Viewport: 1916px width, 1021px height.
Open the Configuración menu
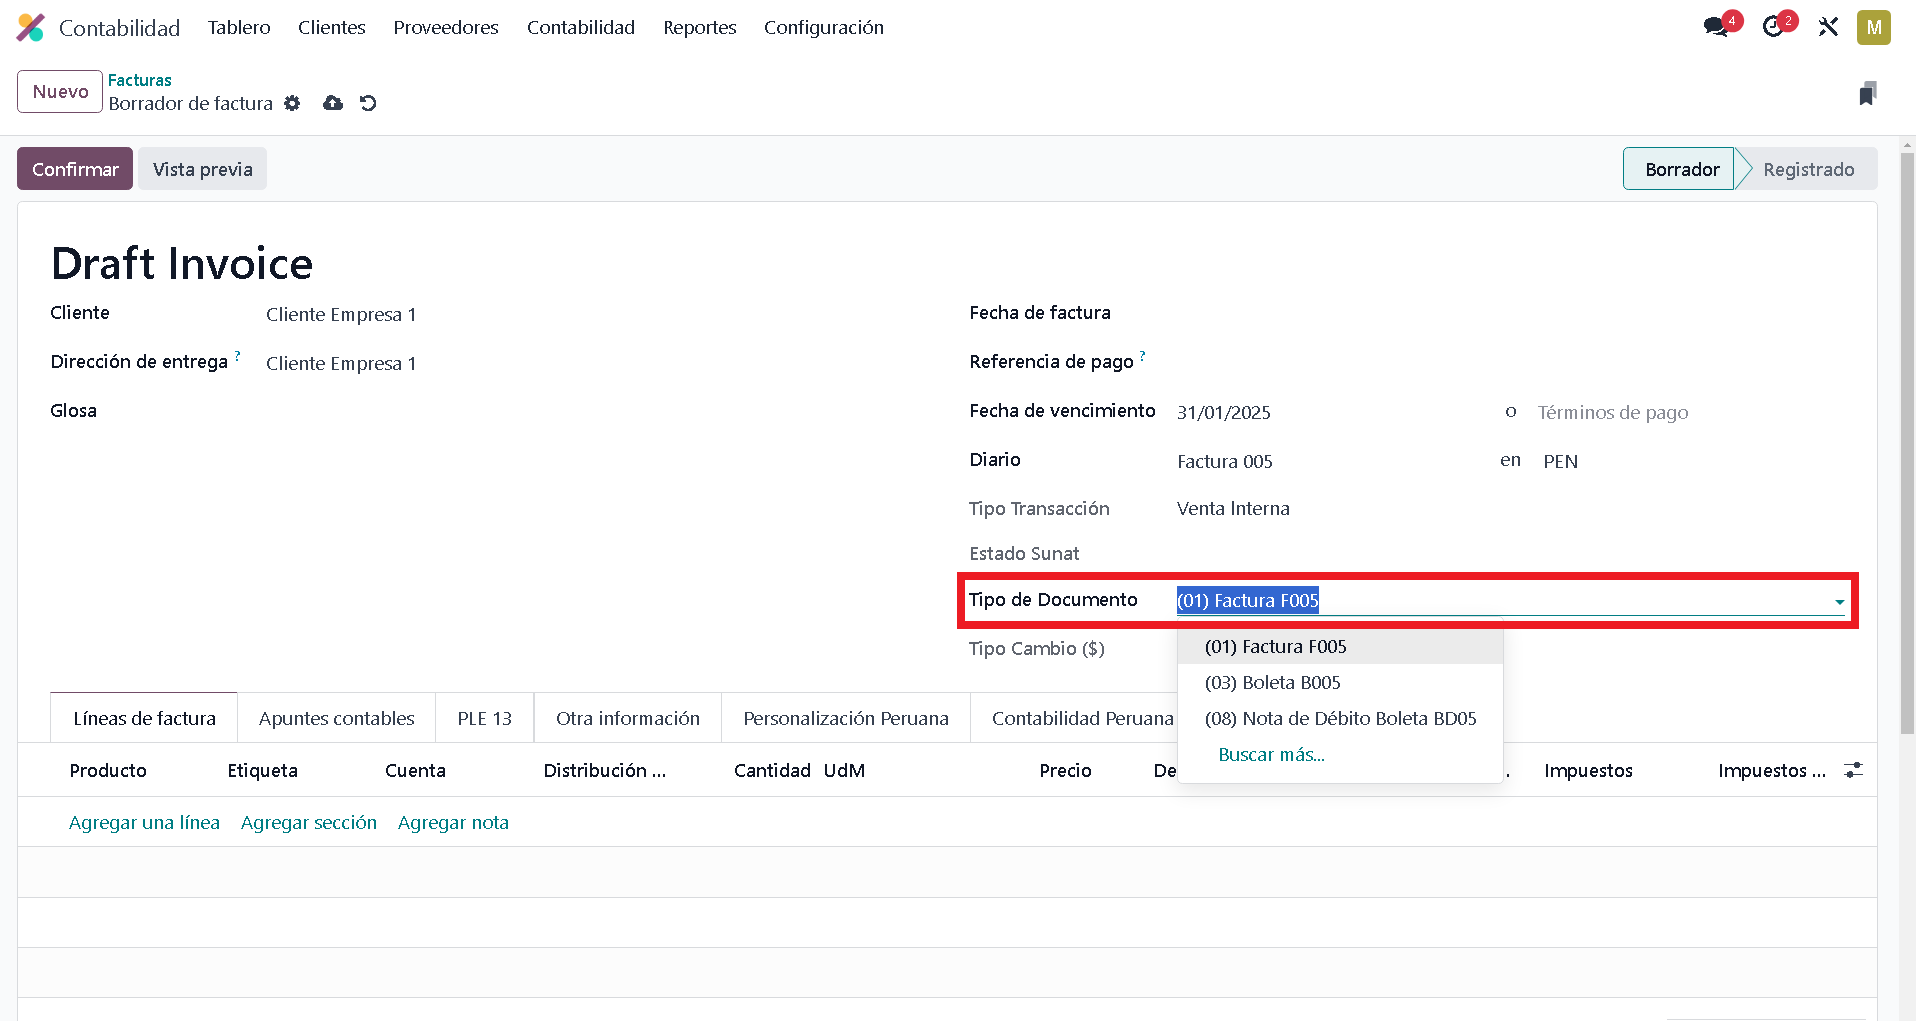coord(824,27)
